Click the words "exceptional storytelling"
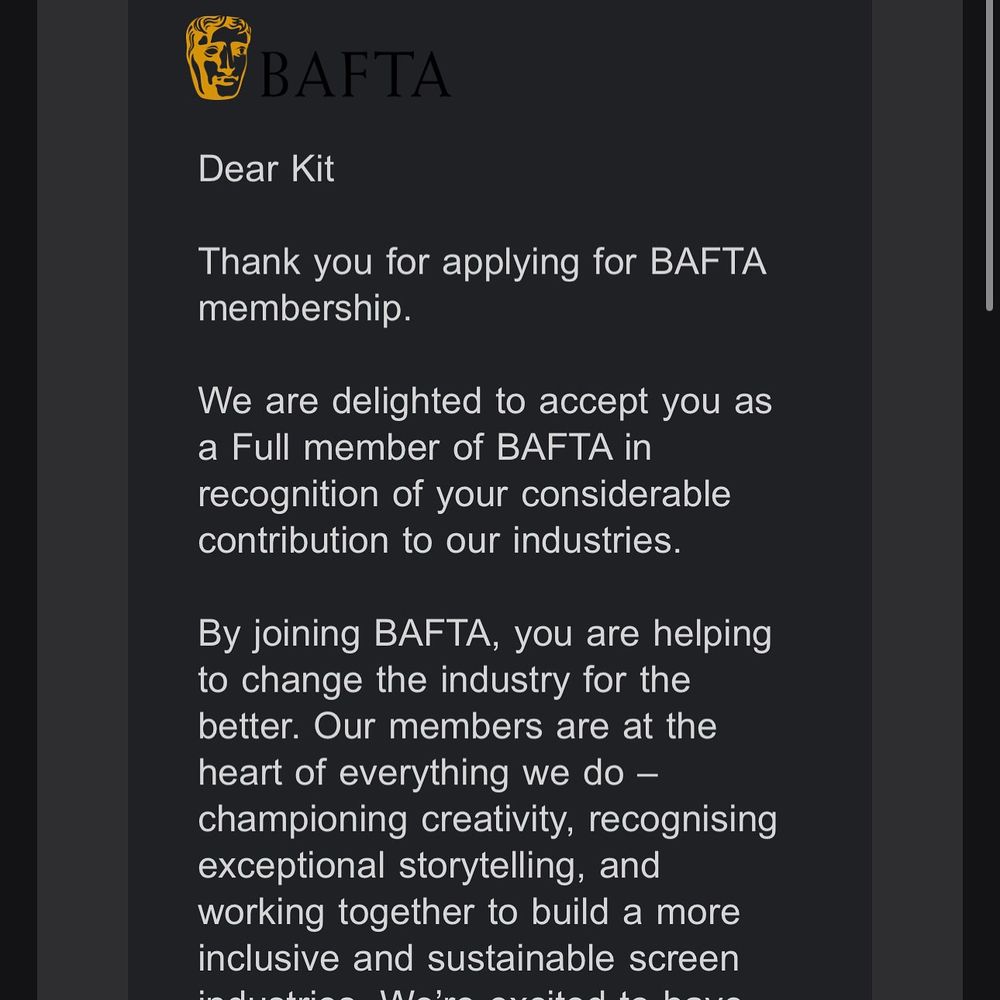Screen dimensions: 1000x1000 click(390, 865)
